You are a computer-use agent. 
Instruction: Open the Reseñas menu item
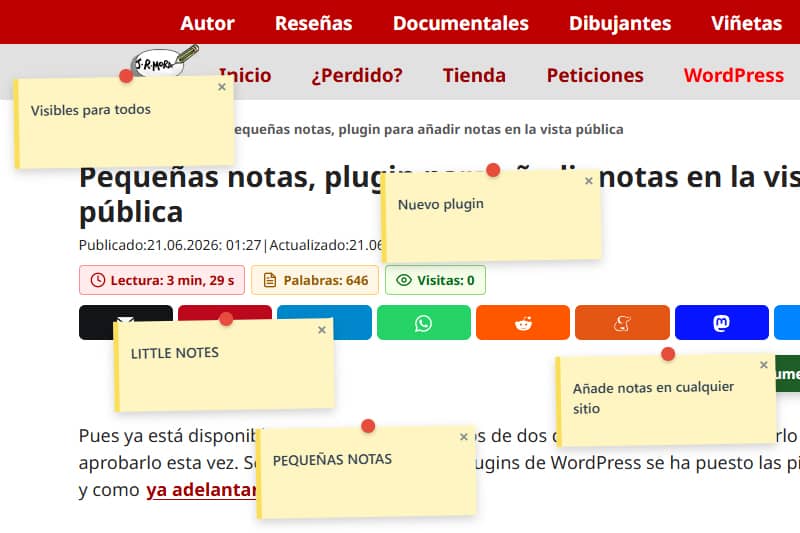click(x=313, y=23)
